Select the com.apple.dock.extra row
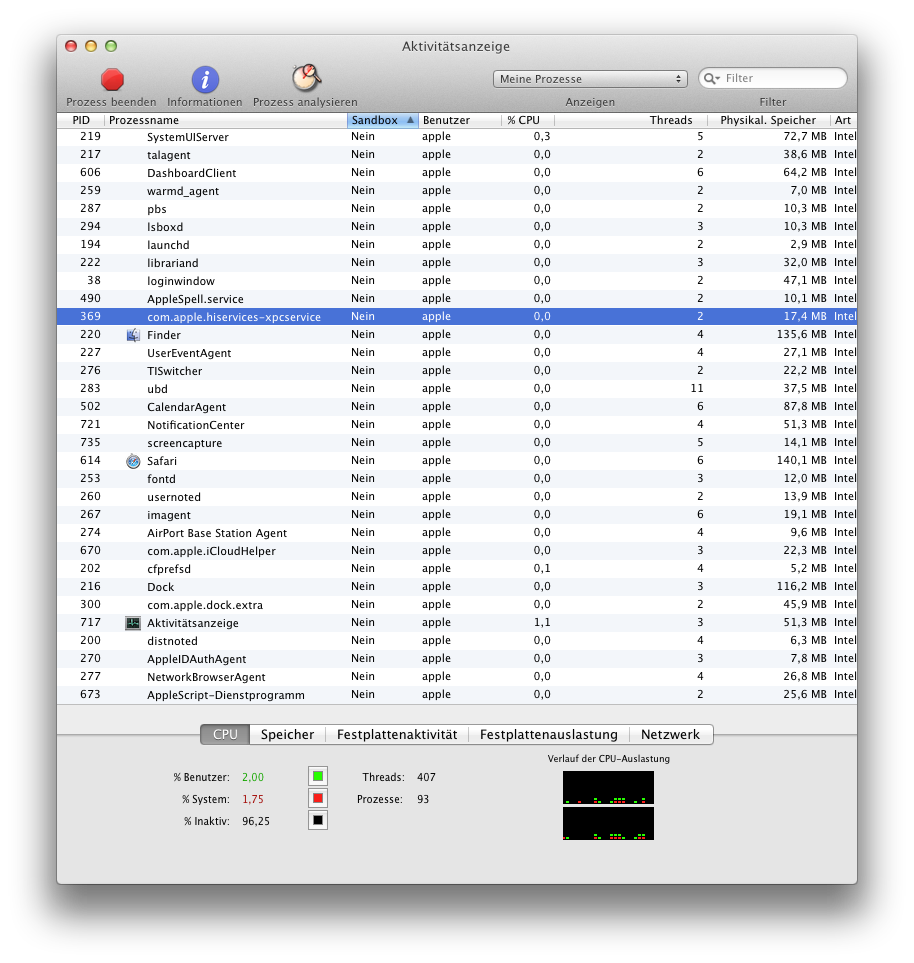The height and width of the screenshot is (963, 914). [x=457, y=605]
